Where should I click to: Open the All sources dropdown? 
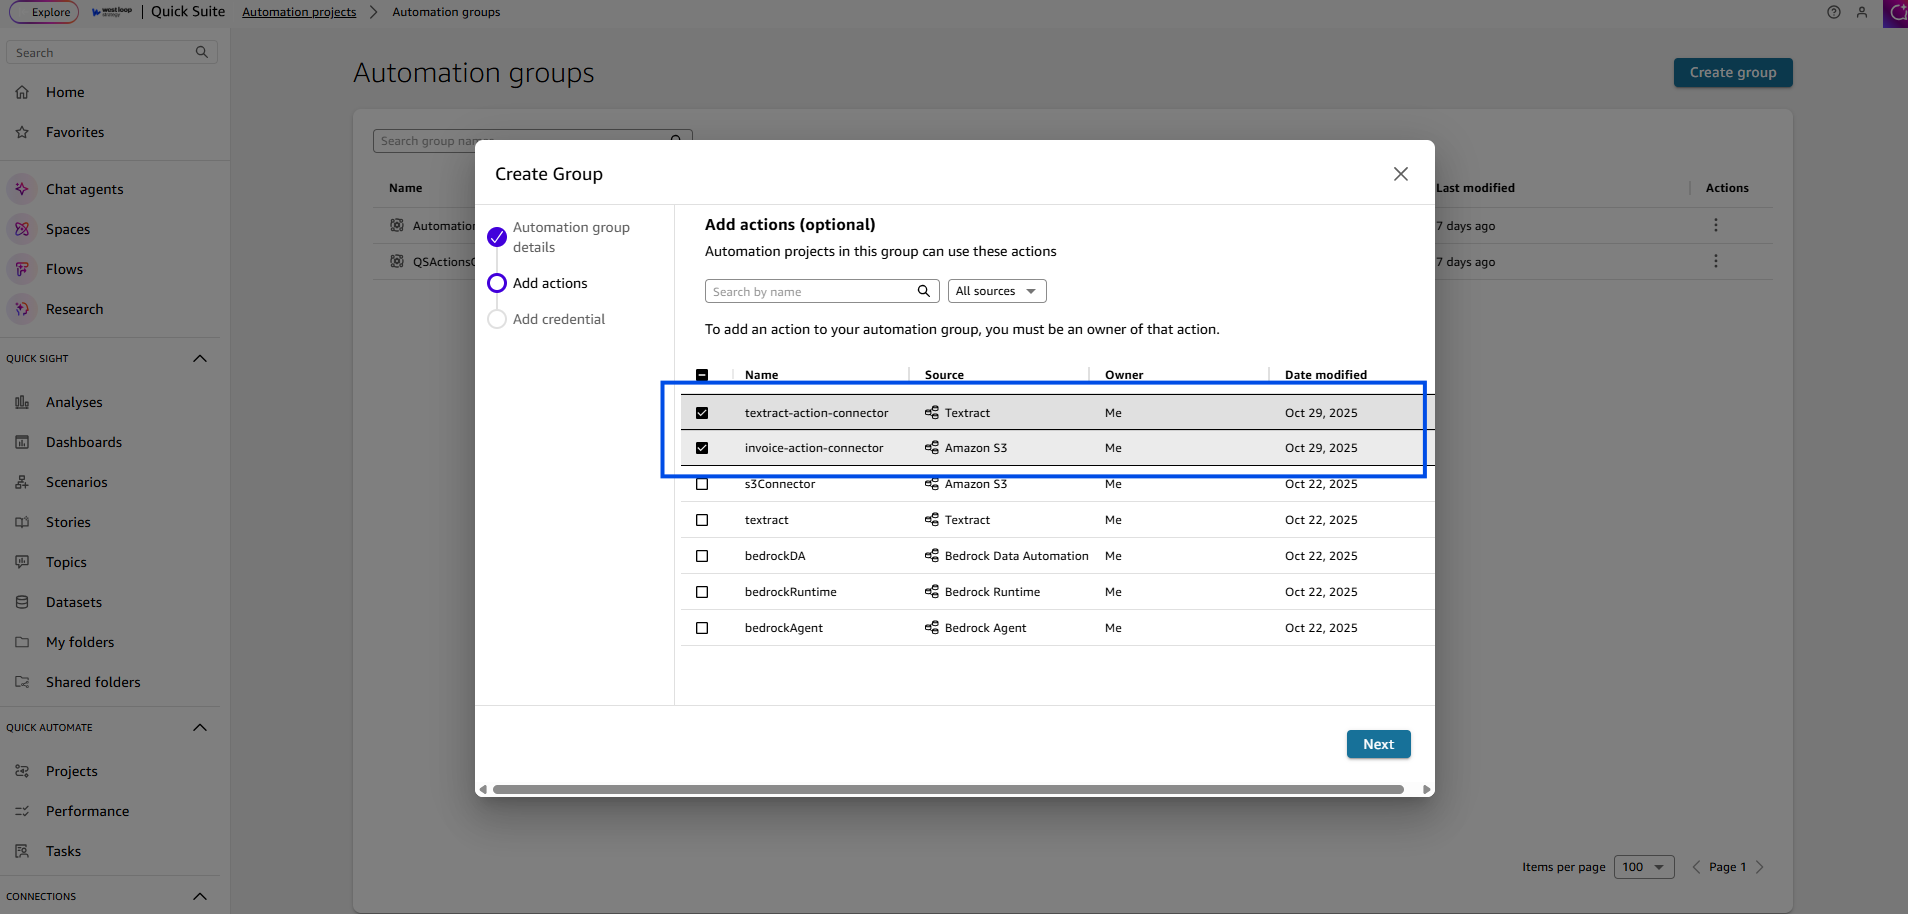click(x=997, y=291)
